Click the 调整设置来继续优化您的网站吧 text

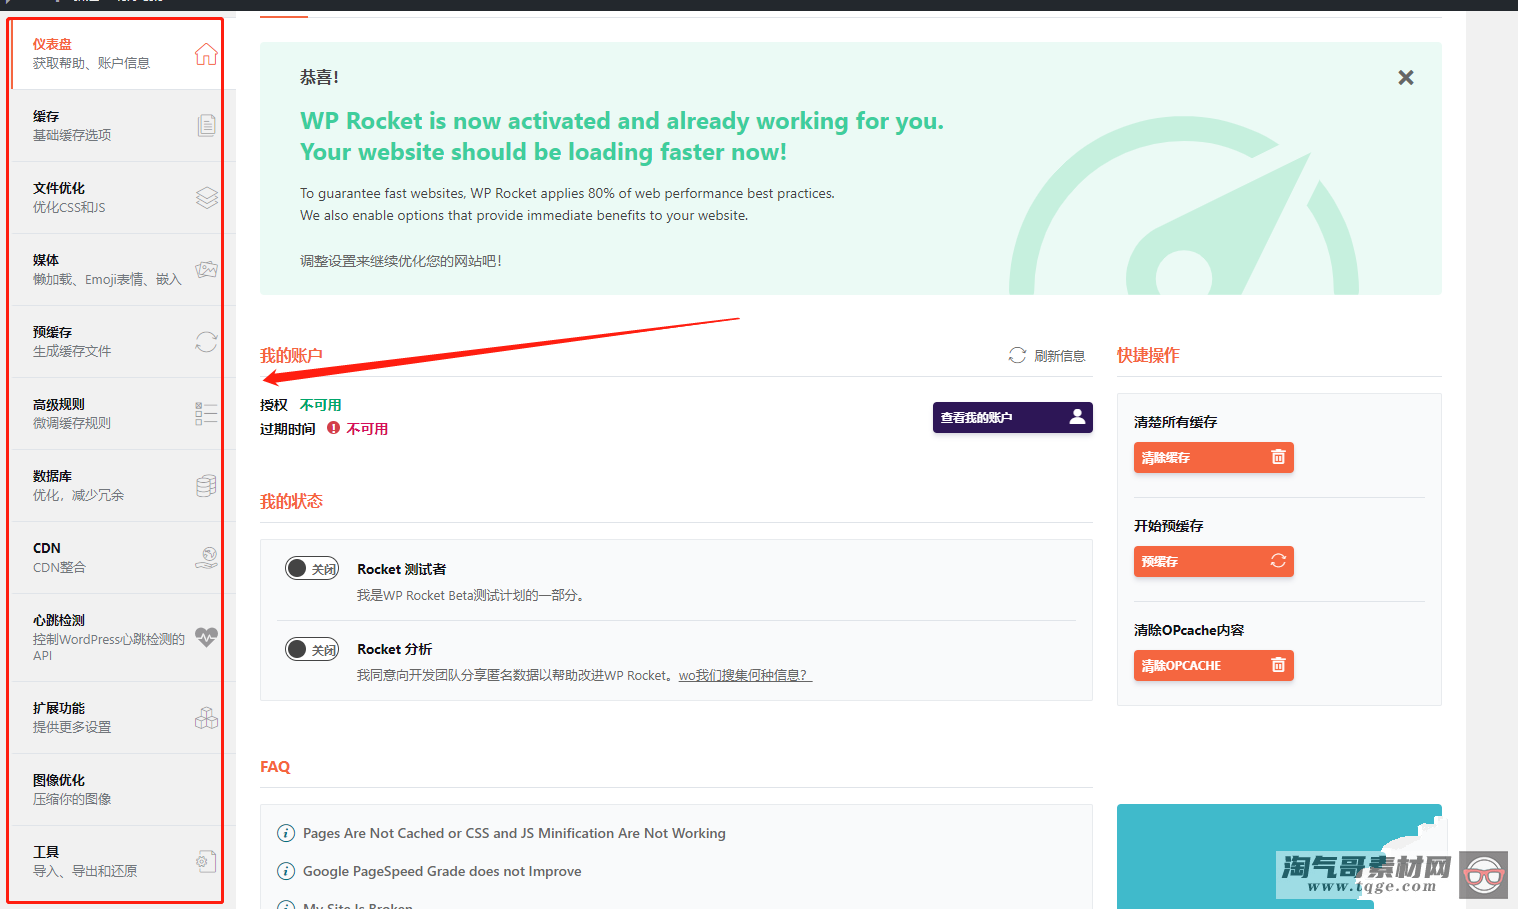(x=400, y=261)
